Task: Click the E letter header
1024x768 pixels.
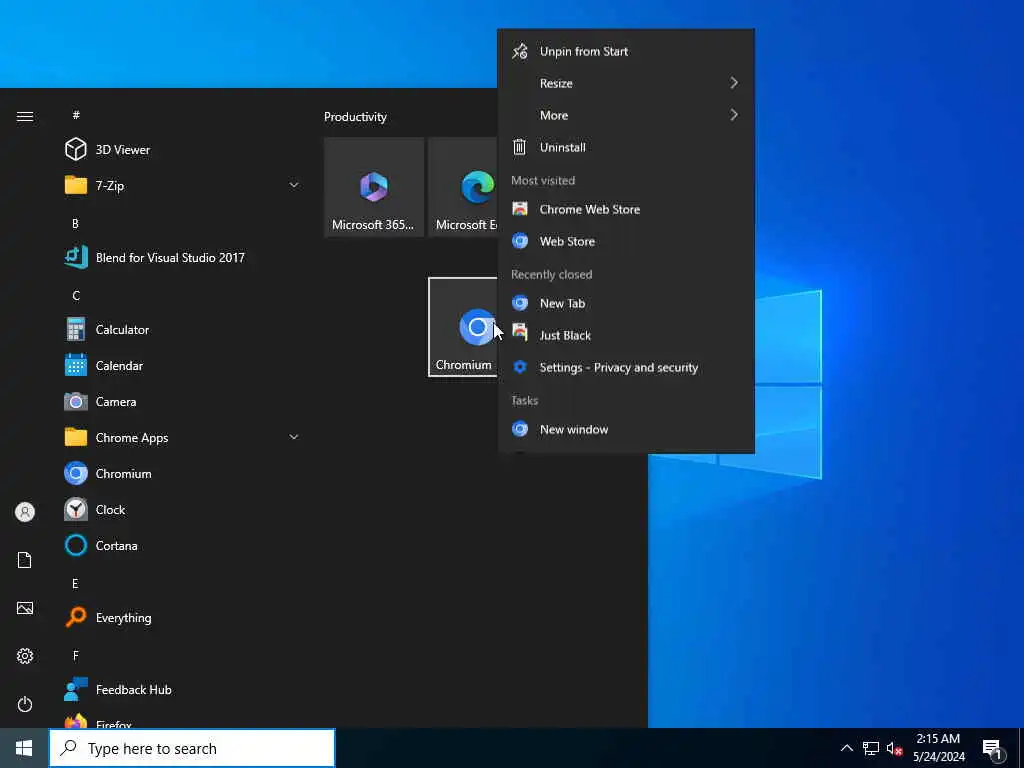Action: pyautogui.click(x=75, y=583)
